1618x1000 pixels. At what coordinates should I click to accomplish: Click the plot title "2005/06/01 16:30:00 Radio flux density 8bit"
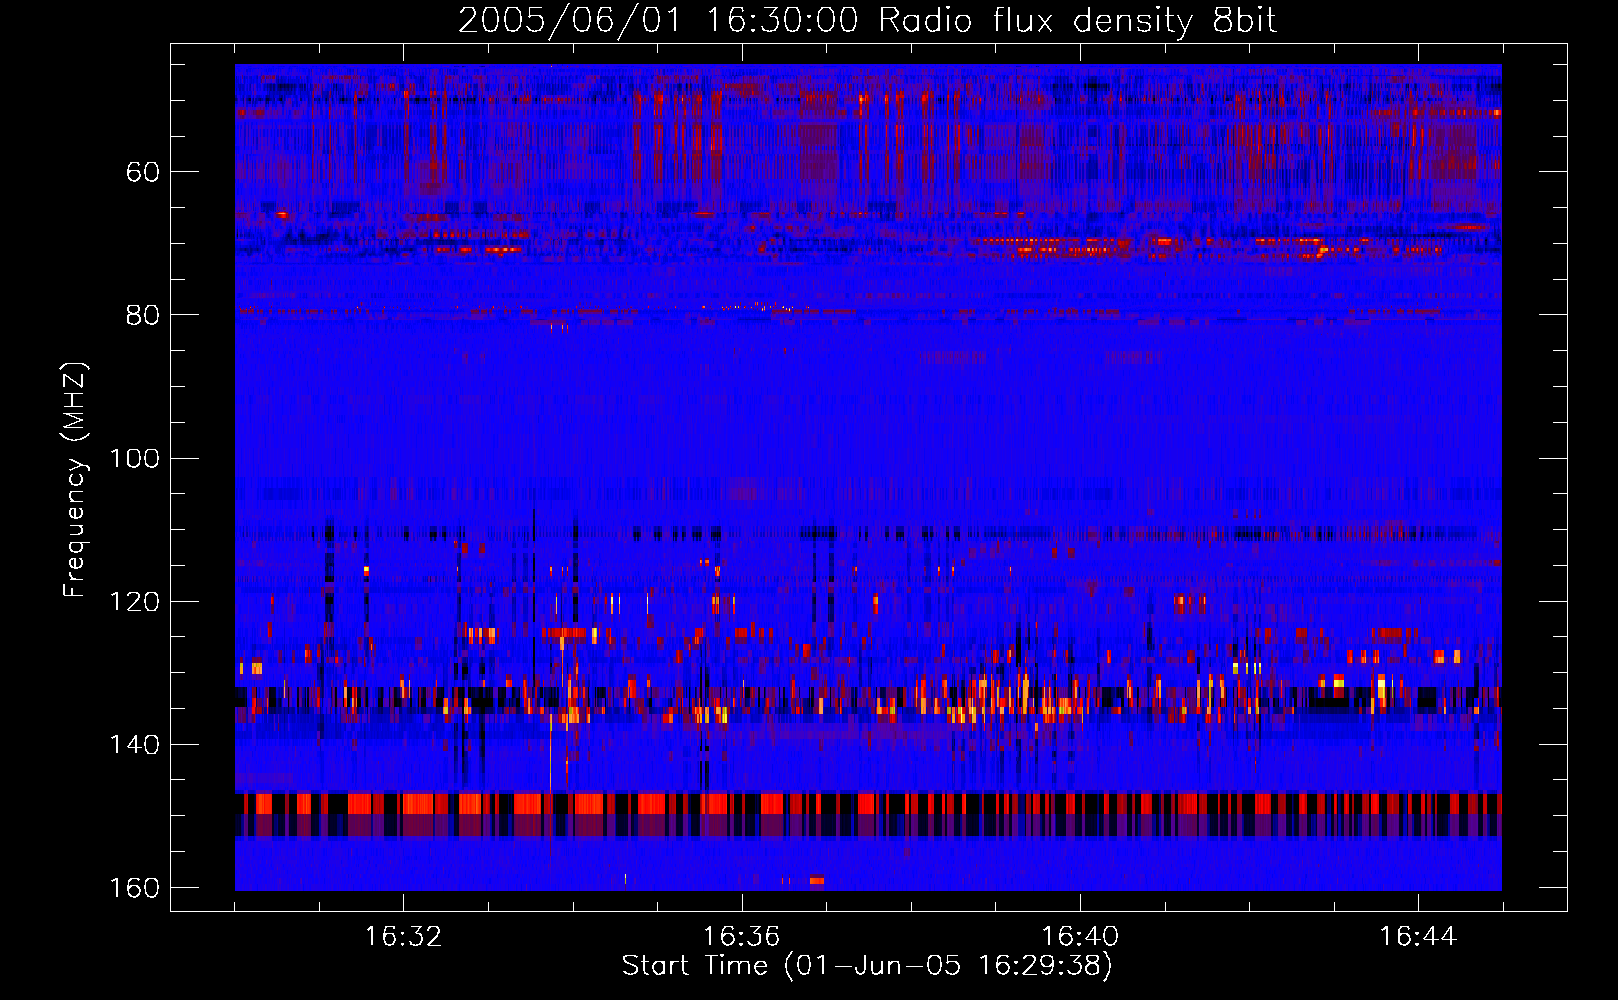tap(867, 20)
